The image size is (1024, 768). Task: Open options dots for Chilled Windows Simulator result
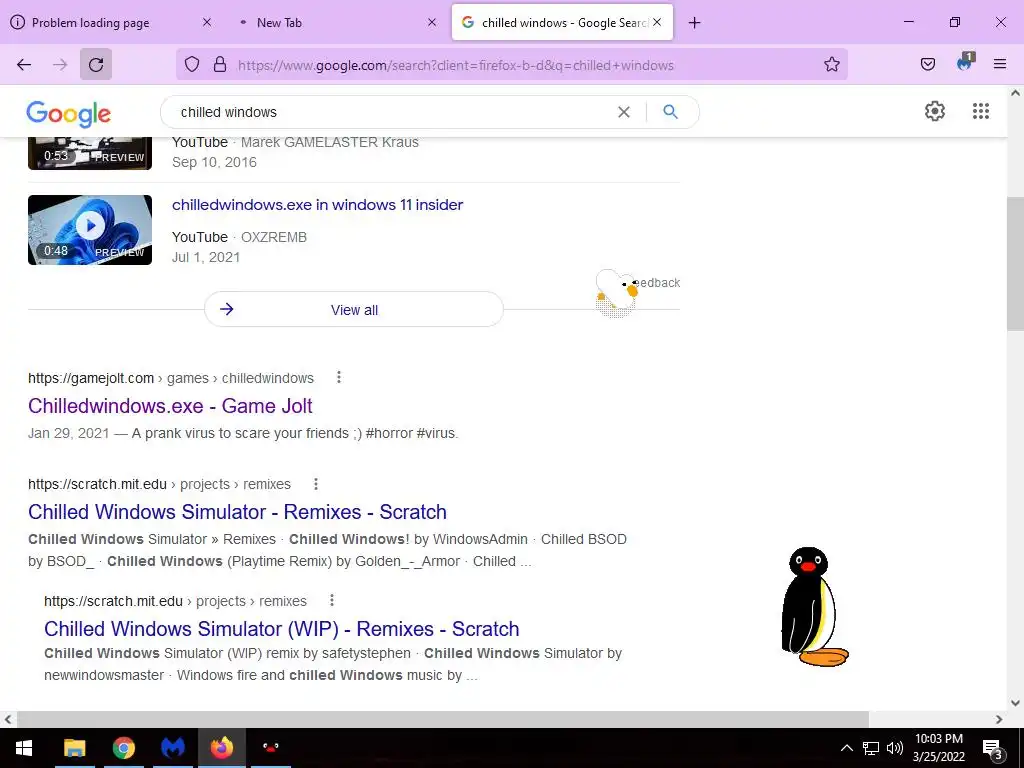click(x=316, y=484)
